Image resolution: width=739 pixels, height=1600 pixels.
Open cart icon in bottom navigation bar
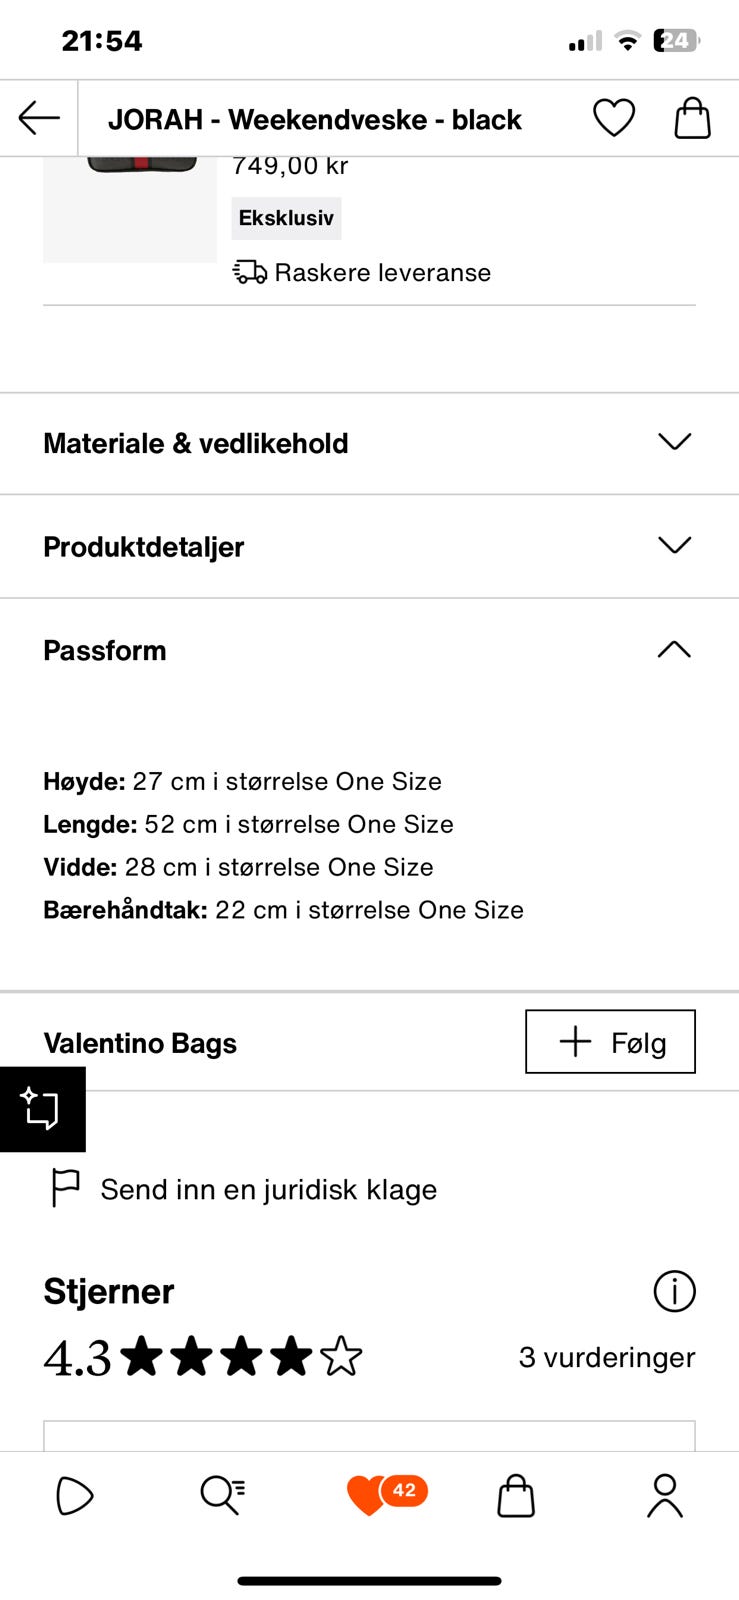(515, 1495)
